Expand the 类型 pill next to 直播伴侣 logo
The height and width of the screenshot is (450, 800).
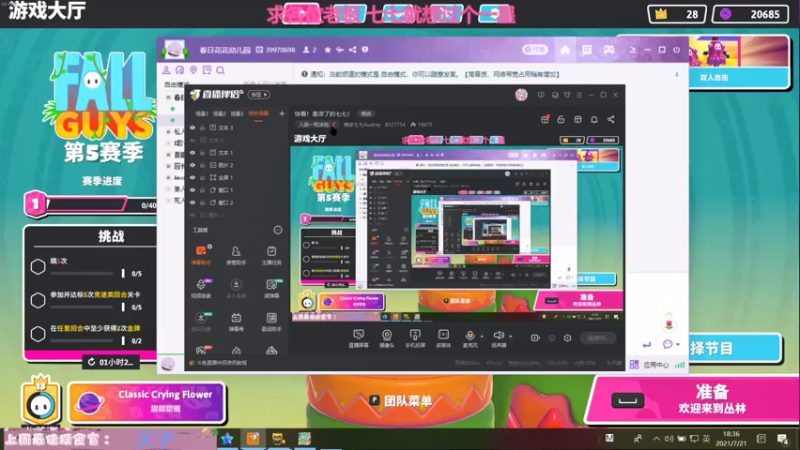pyautogui.click(x=259, y=95)
